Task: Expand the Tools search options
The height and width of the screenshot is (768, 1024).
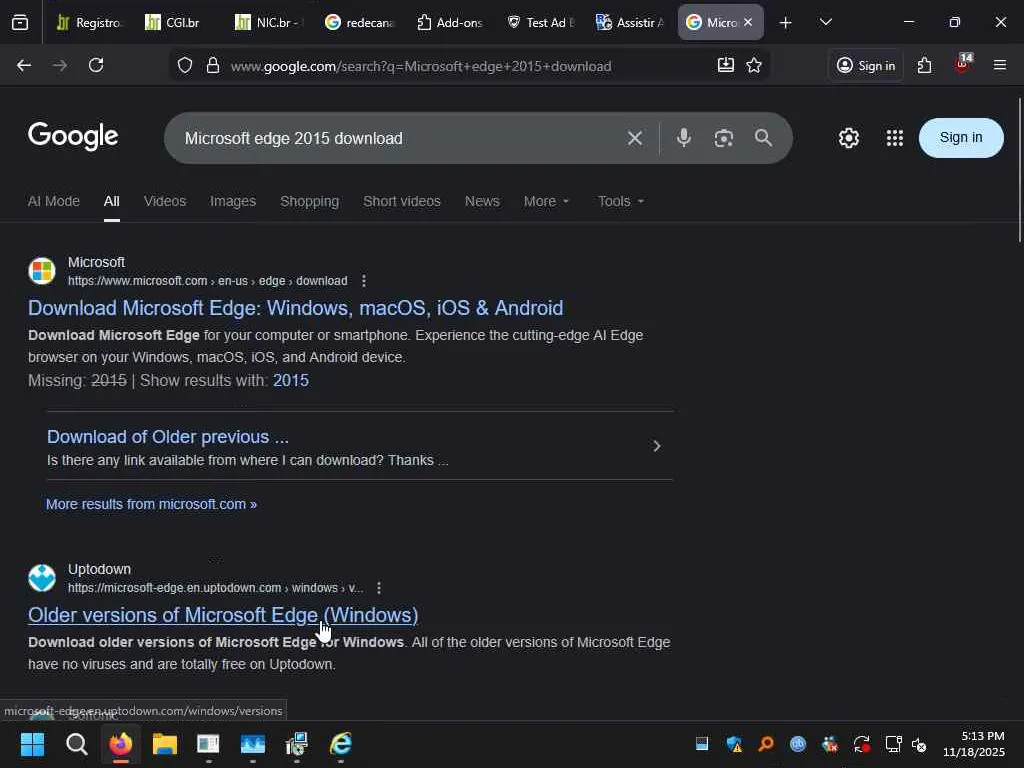Action: [621, 201]
